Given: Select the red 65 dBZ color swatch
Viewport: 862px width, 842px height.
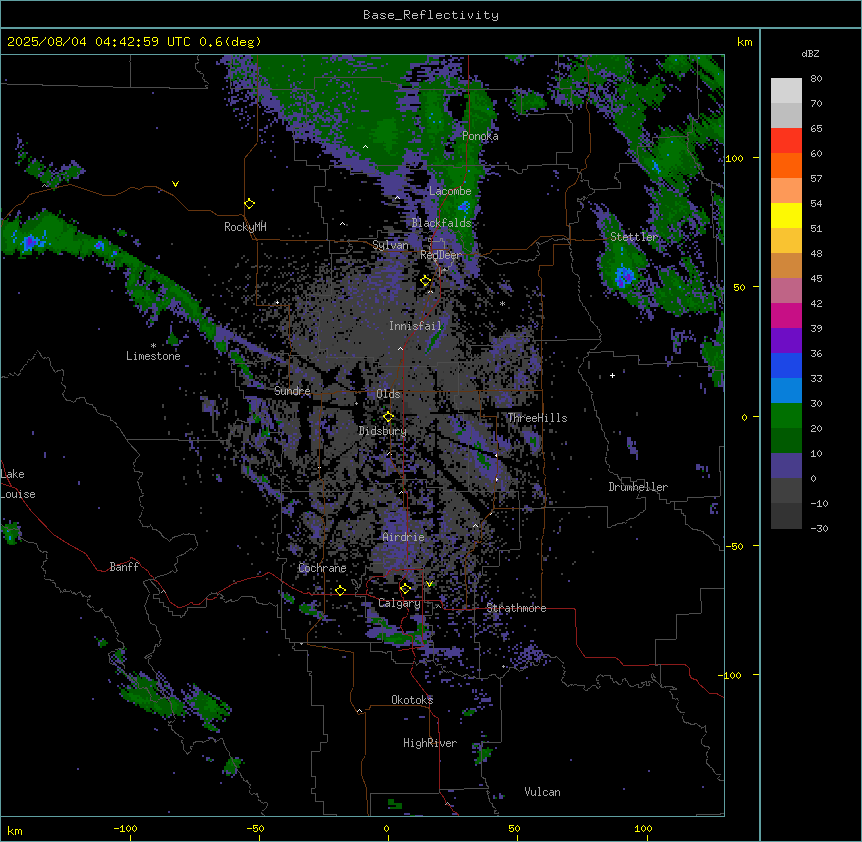Looking at the screenshot, I should 786,141.
